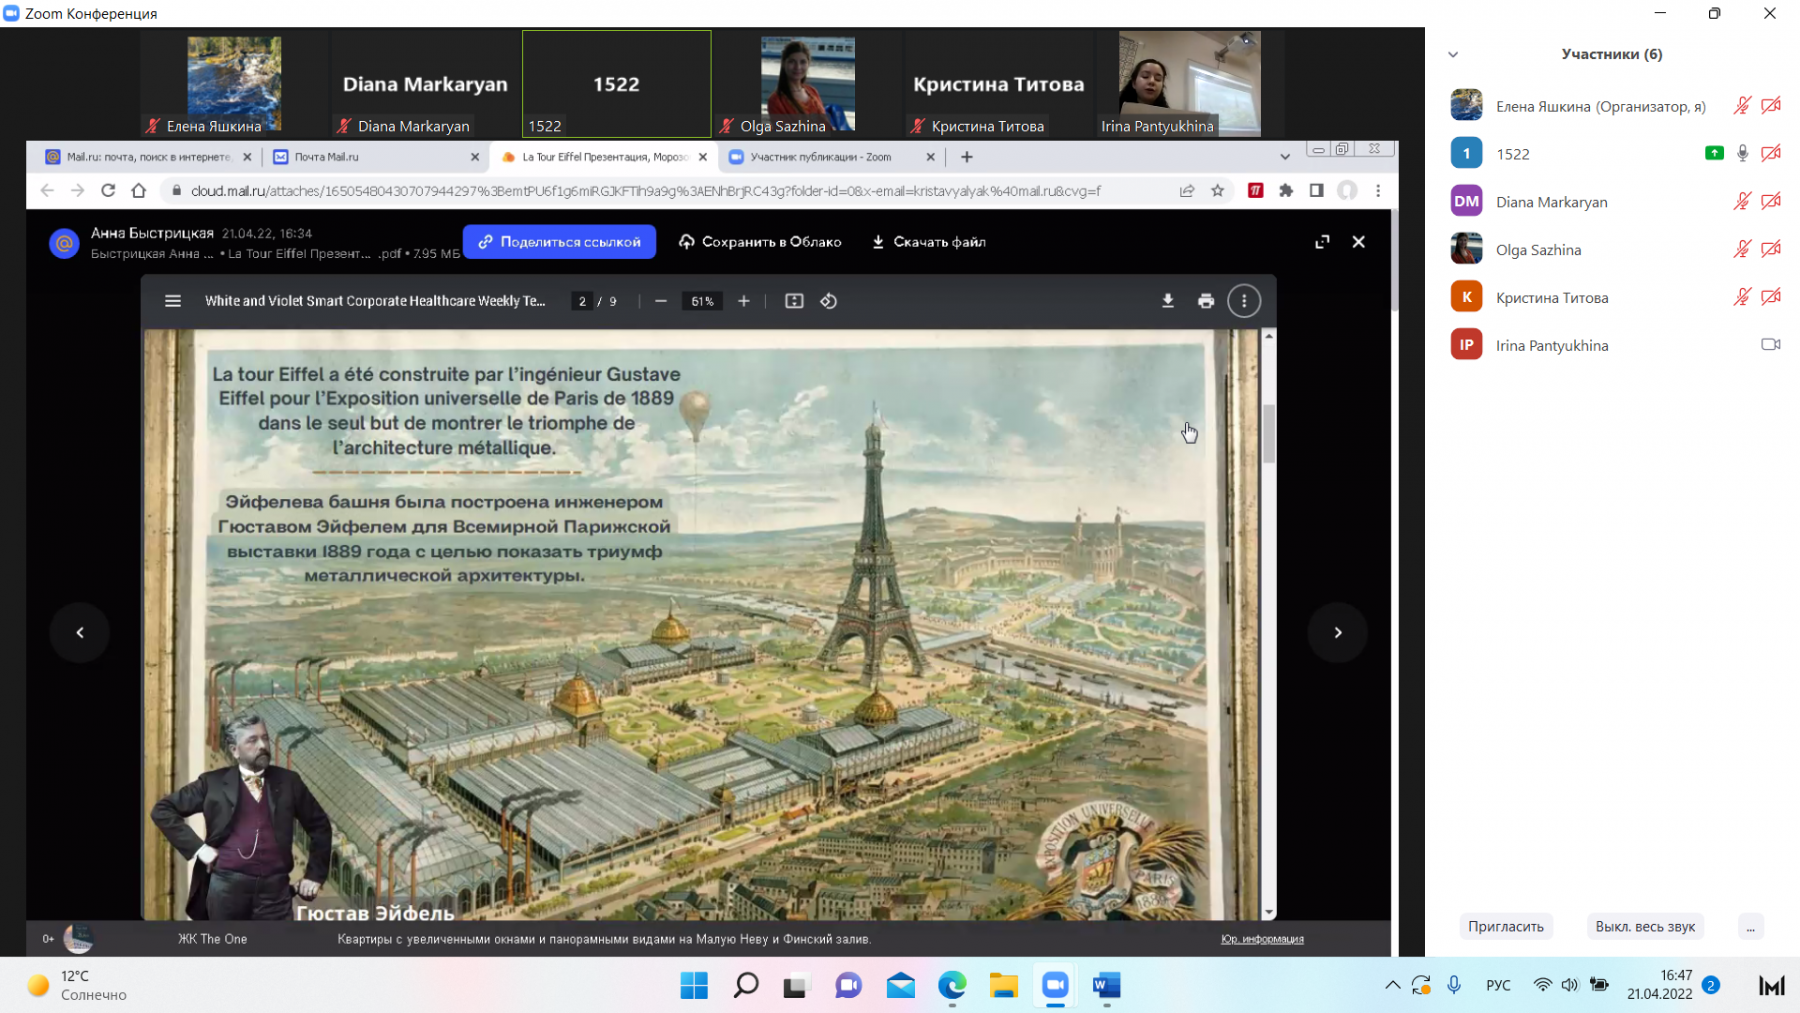The image size is (1800, 1013).
Task: Click the red extension icon in toolbar
Action: 1256,190
